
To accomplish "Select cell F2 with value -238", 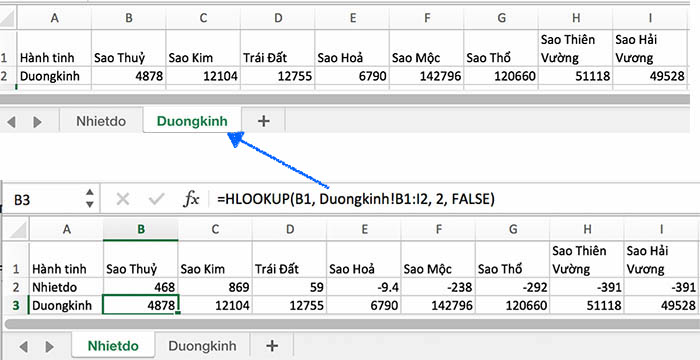I will (x=438, y=287).
